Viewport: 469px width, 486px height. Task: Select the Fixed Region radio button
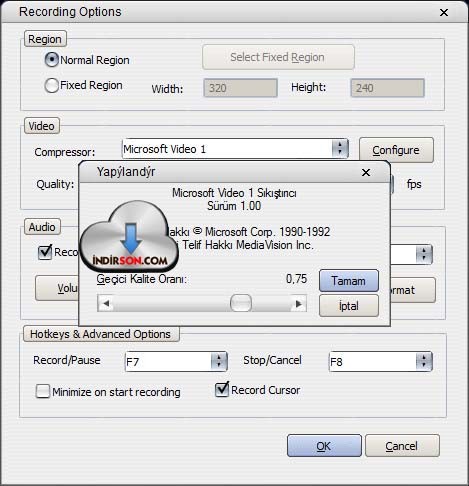(x=52, y=85)
